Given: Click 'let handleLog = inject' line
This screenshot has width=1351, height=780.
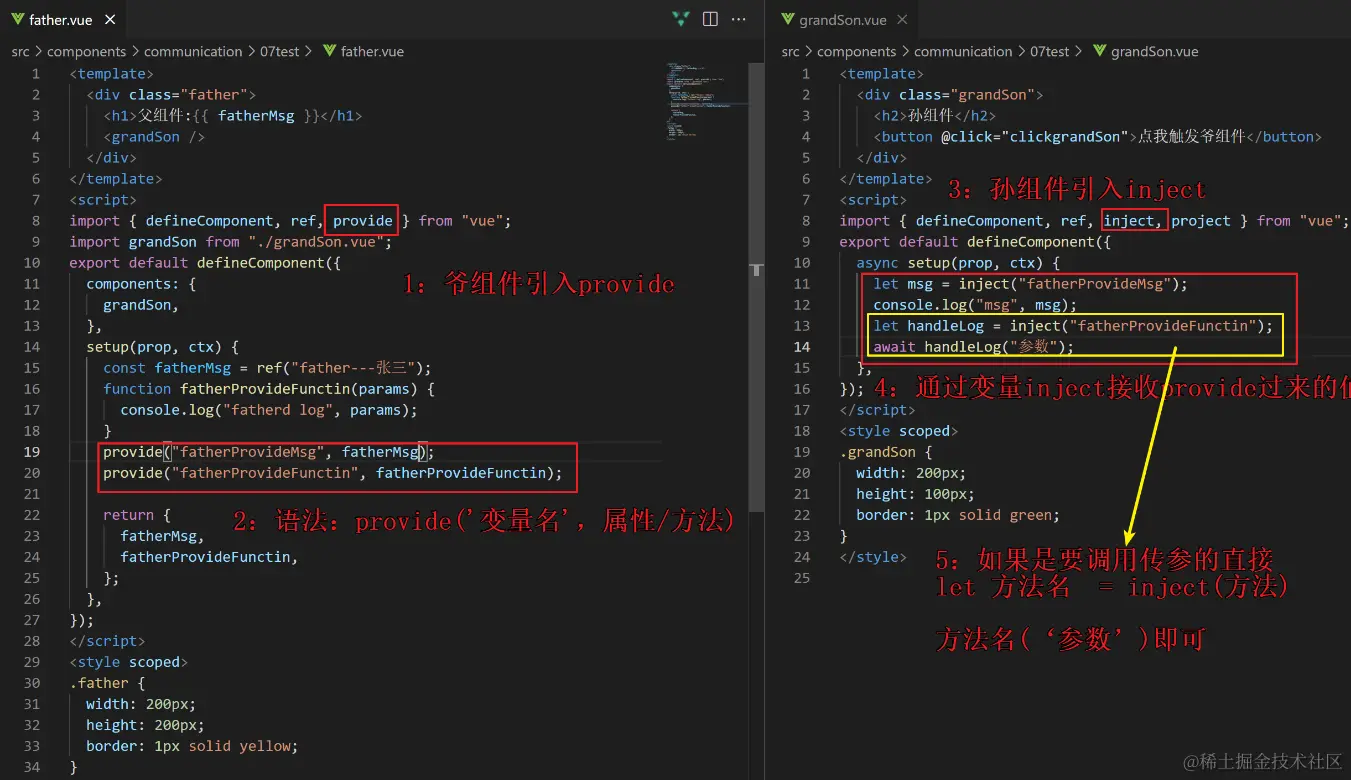Looking at the screenshot, I should (1073, 326).
